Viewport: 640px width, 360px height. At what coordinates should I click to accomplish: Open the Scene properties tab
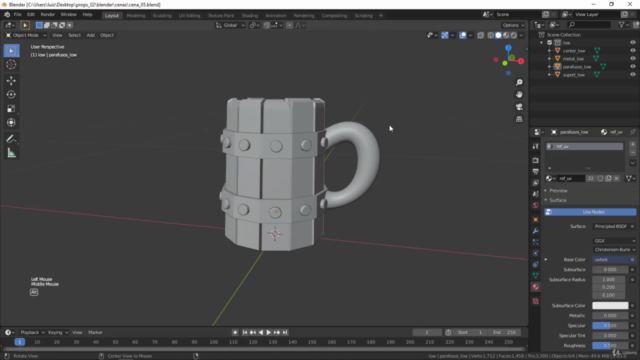click(x=536, y=194)
